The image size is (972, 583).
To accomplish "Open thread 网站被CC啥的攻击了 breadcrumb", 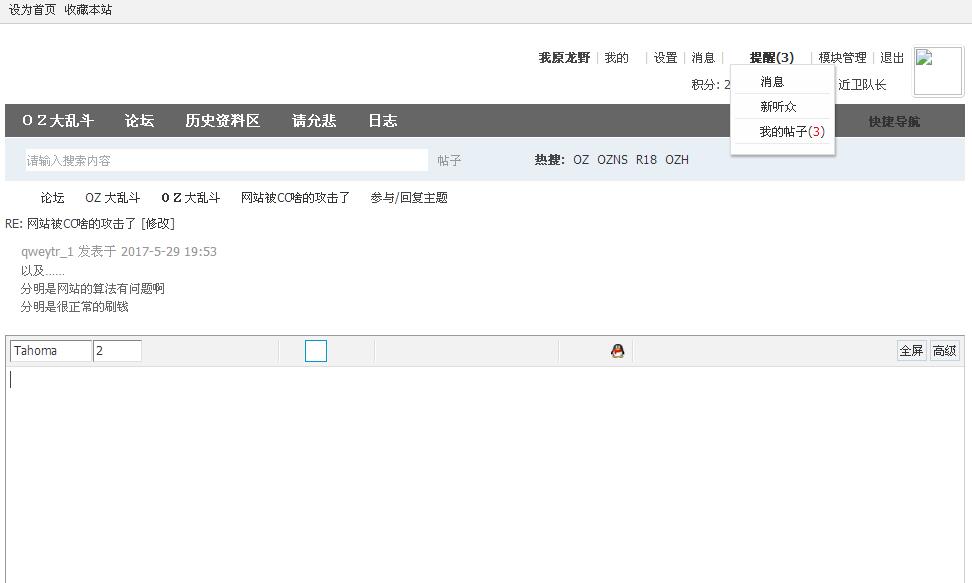I will pos(295,198).
